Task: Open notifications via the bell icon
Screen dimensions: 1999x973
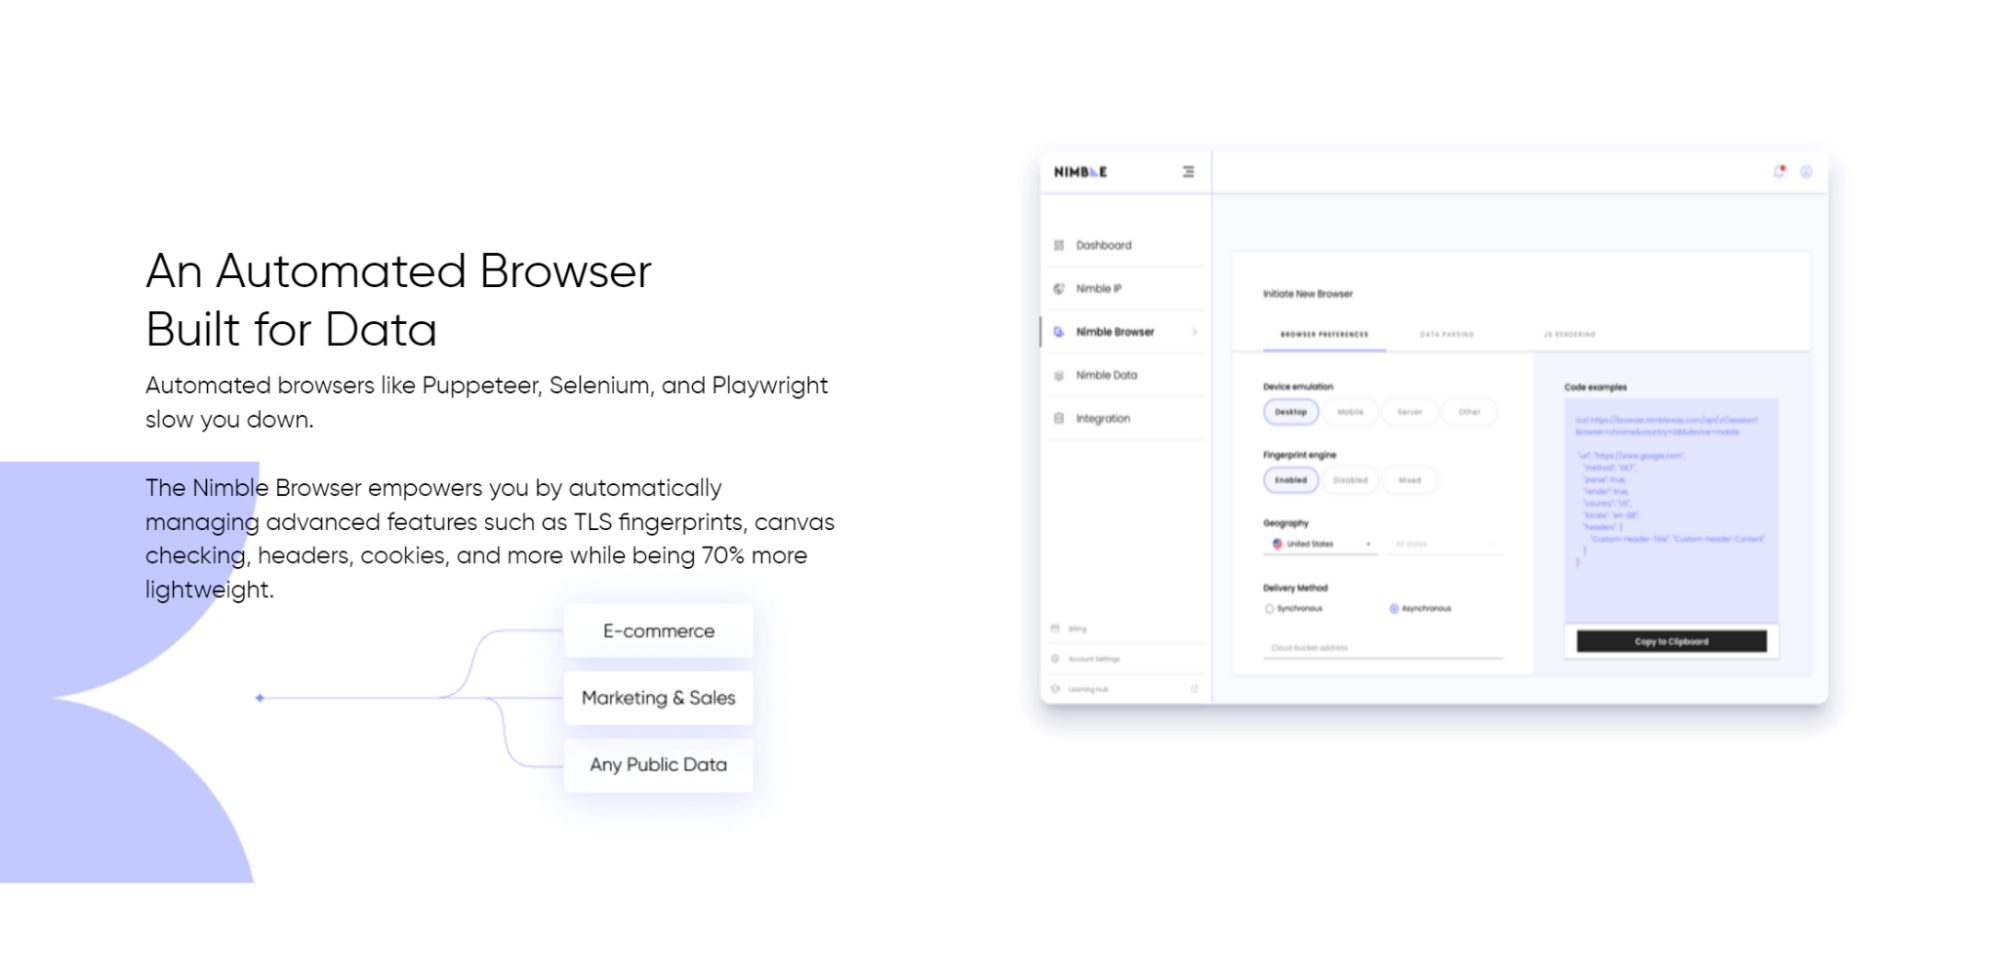Action: [1779, 172]
